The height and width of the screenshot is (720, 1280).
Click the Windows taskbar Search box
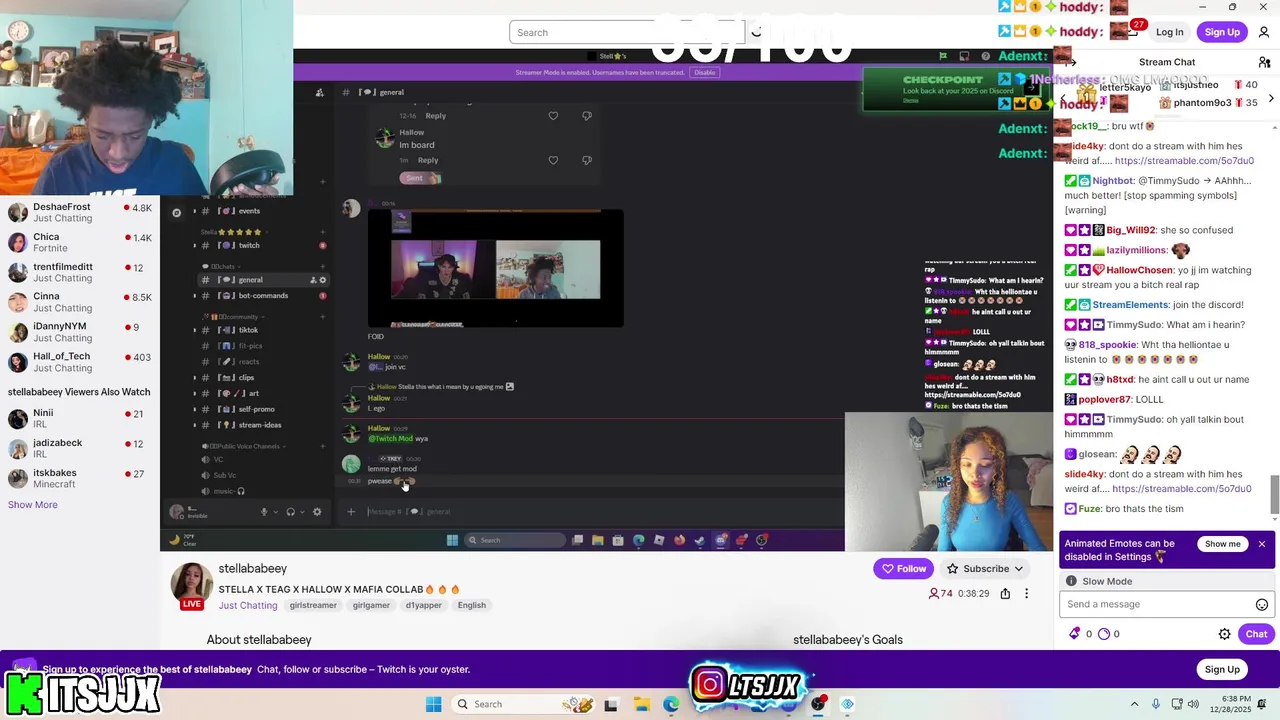(x=523, y=704)
